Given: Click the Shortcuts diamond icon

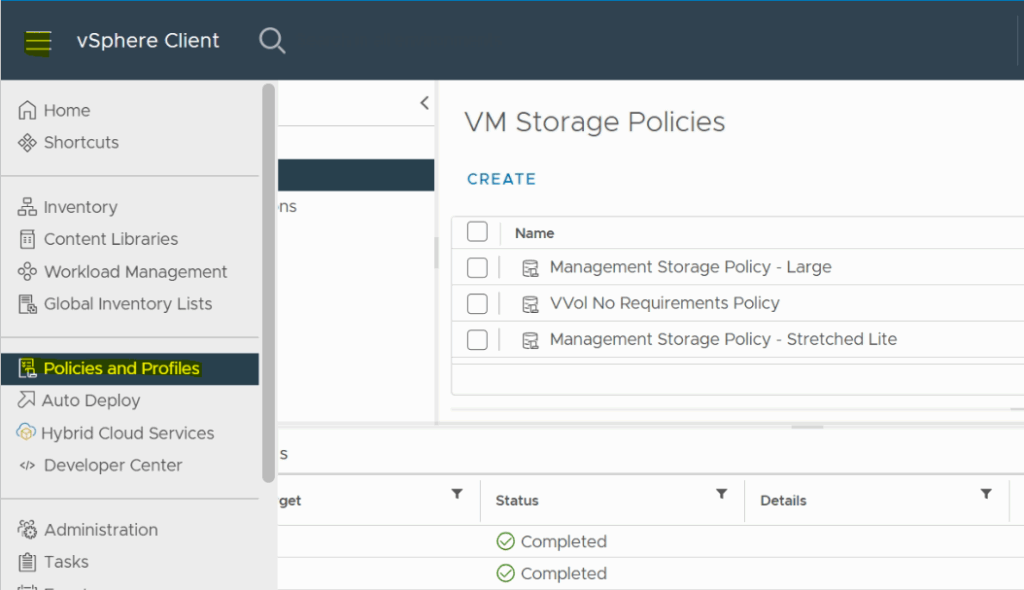Looking at the screenshot, I should click(x=27, y=142).
